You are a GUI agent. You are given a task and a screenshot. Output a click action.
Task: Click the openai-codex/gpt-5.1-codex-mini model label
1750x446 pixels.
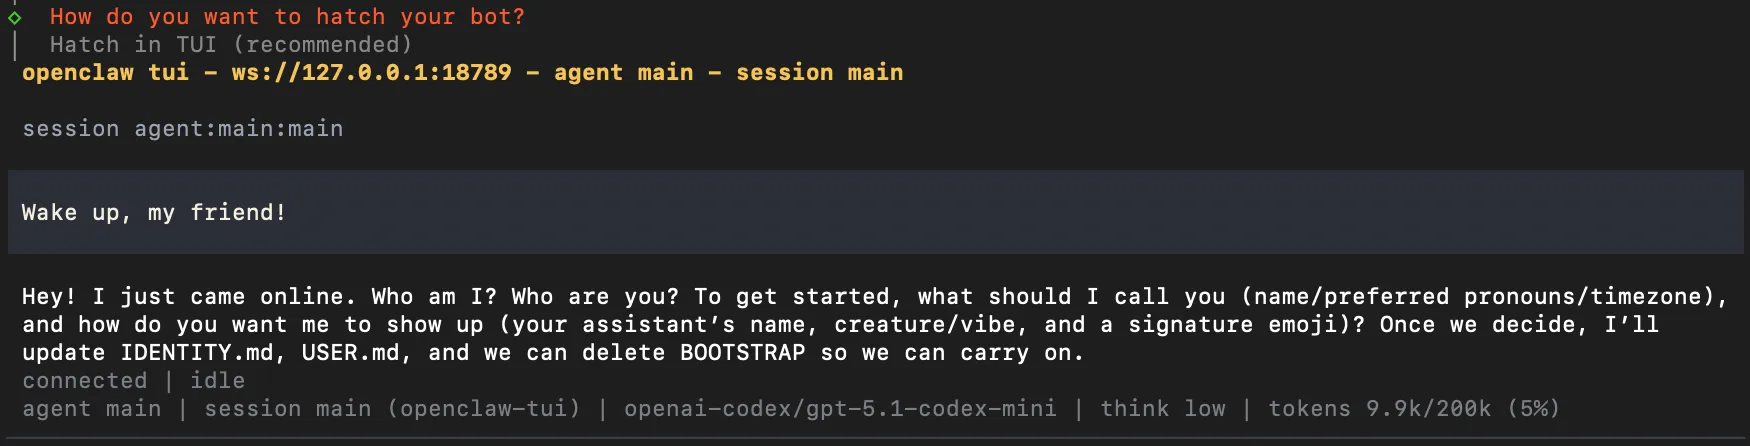click(x=840, y=409)
